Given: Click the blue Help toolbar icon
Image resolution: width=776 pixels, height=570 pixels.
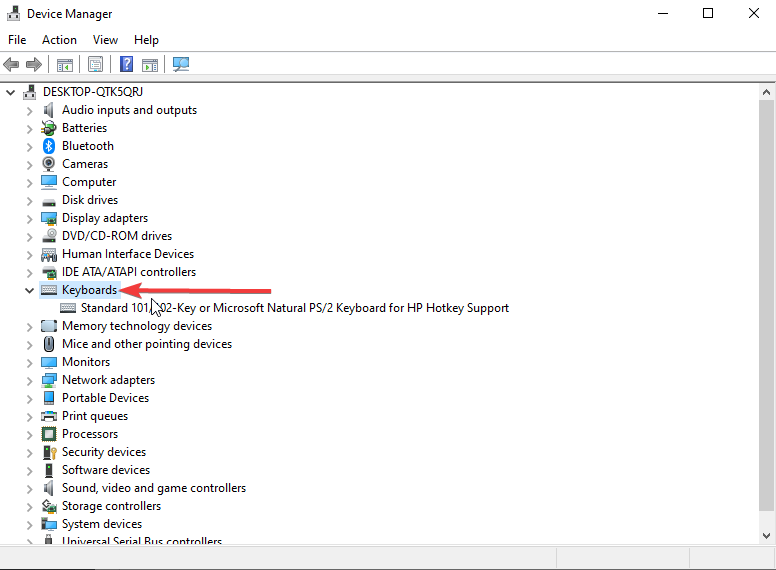Looking at the screenshot, I should pos(127,64).
